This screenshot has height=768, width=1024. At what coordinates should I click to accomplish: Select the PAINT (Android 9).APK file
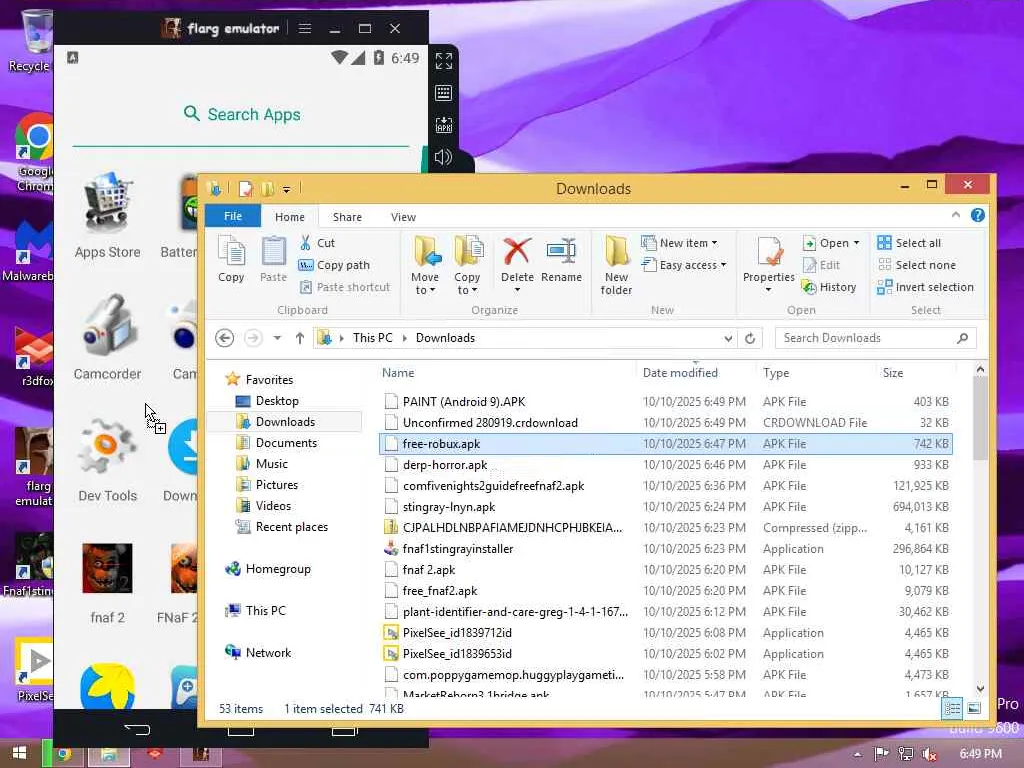point(665,402)
